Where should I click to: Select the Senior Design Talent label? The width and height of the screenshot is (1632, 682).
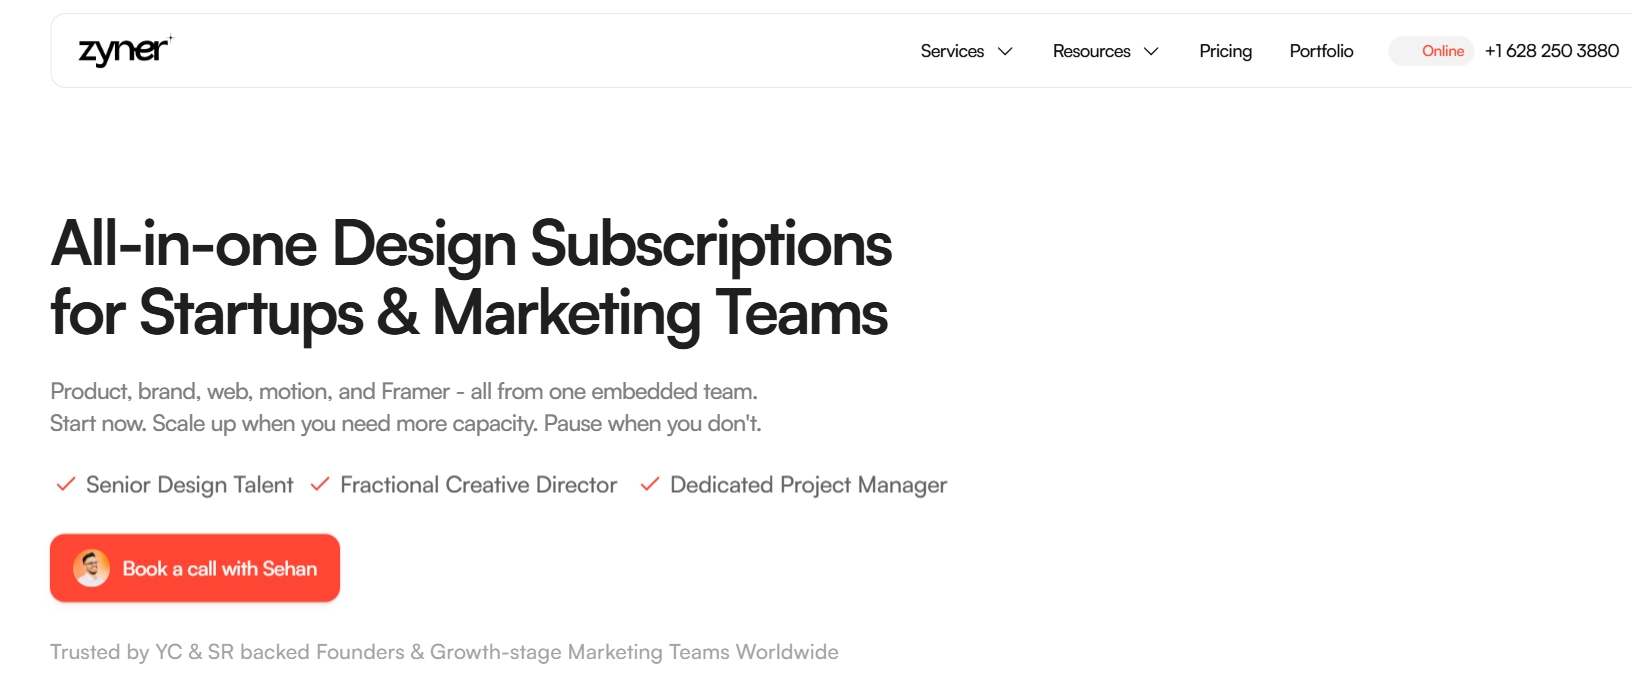tap(190, 485)
